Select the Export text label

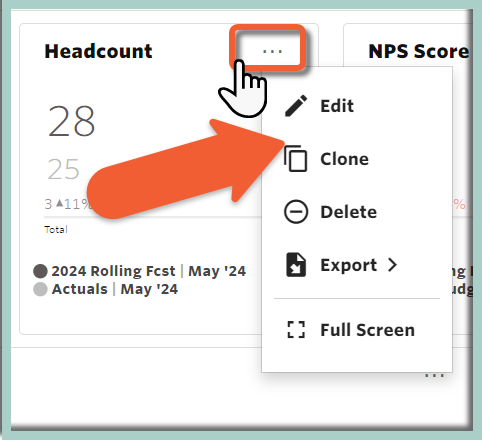pos(349,265)
